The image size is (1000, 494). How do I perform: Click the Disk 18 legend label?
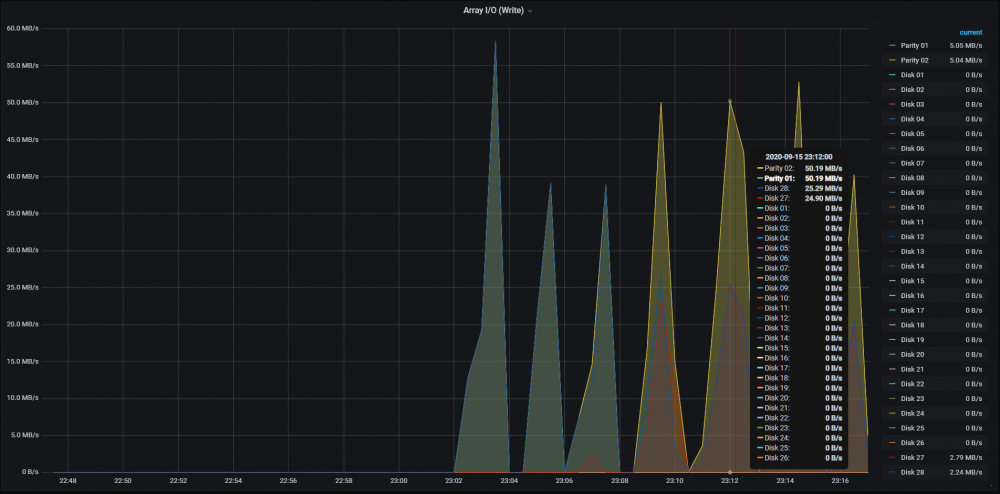click(x=912, y=325)
